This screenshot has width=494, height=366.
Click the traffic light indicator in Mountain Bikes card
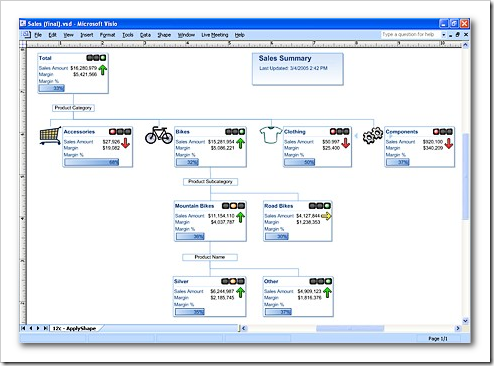pos(233,206)
